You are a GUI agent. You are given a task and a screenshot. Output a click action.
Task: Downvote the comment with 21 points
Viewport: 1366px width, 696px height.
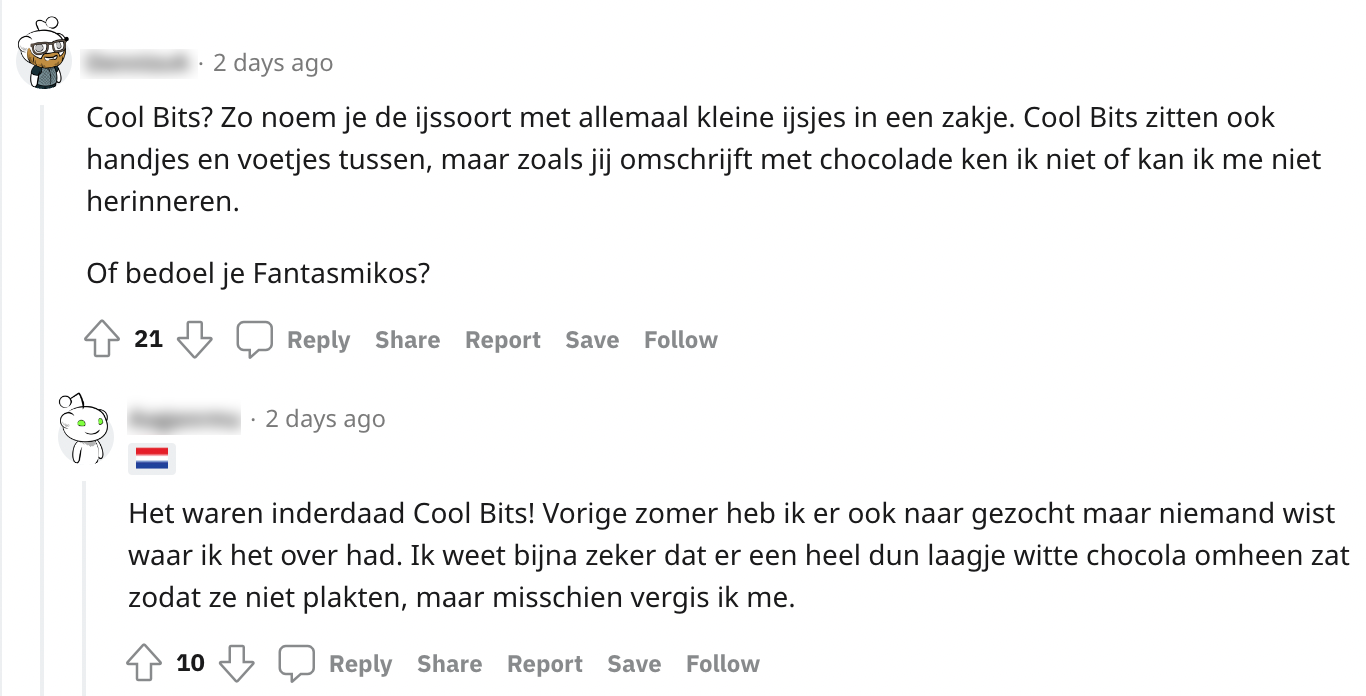[194, 340]
